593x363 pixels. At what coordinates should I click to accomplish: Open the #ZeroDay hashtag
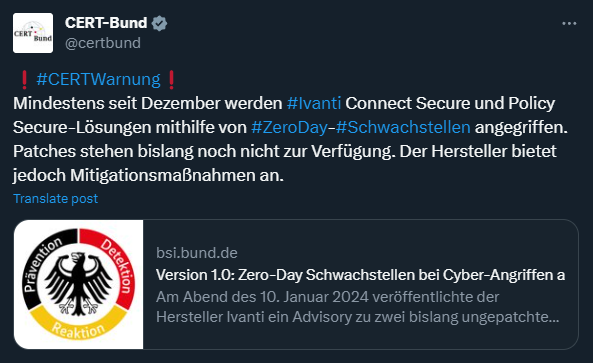click(x=289, y=127)
